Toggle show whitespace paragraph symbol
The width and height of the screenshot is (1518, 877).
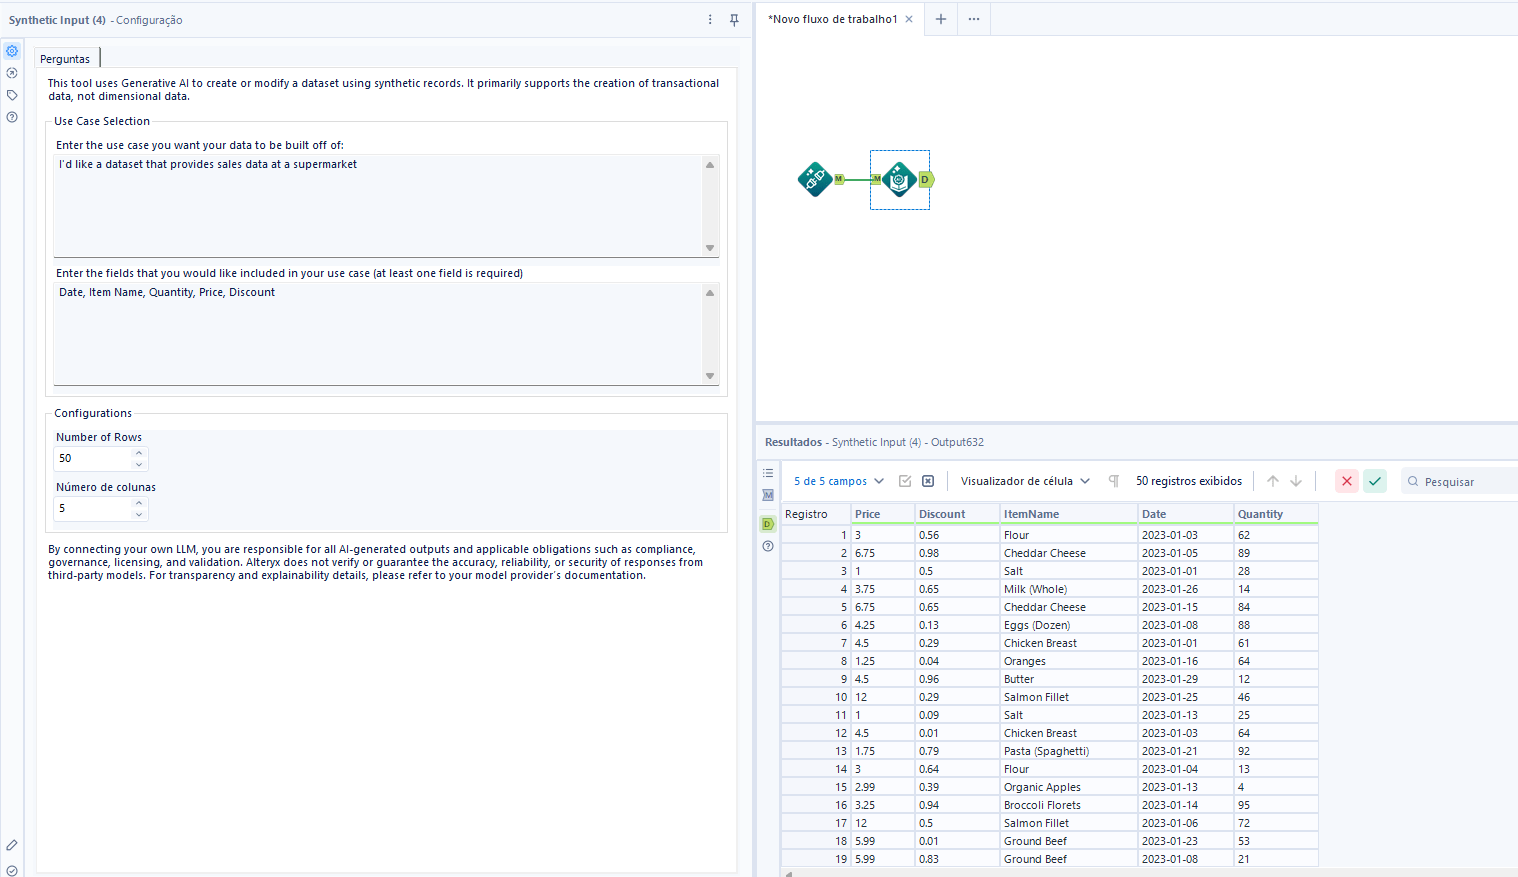pos(1113,481)
